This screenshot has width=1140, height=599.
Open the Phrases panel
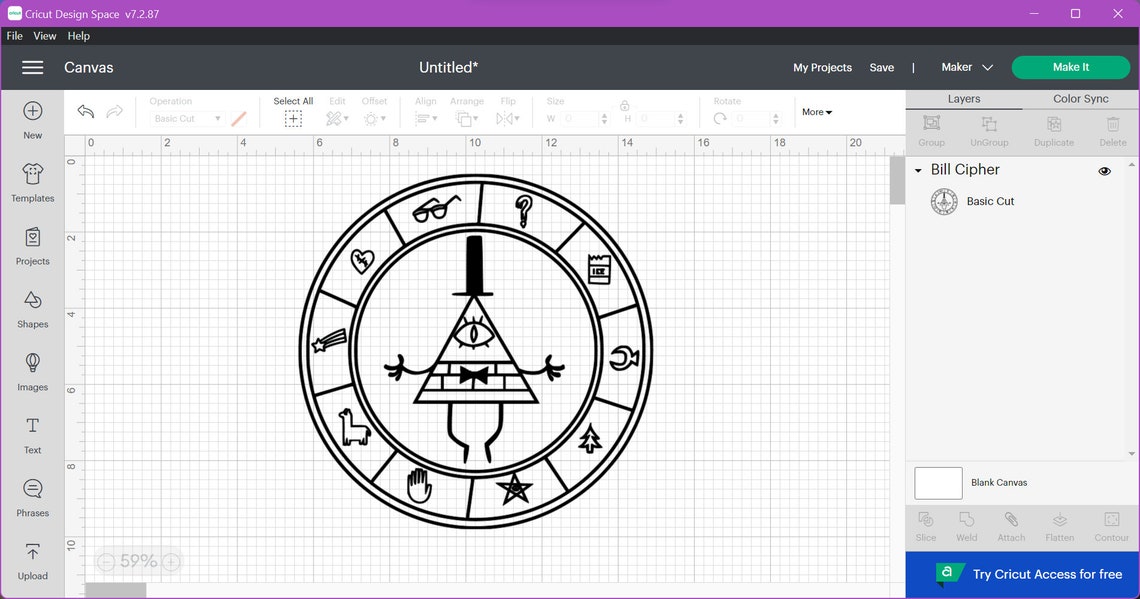(x=32, y=499)
